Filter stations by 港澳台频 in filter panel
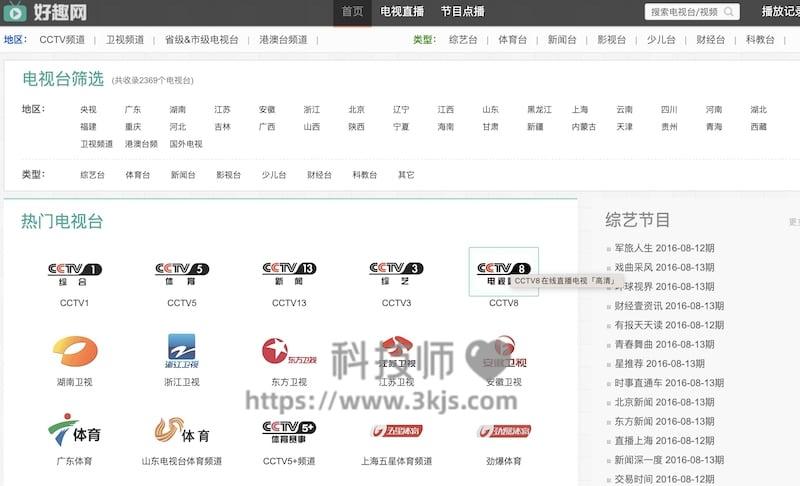Viewport: 800px width, 486px height. click(x=141, y=144)
